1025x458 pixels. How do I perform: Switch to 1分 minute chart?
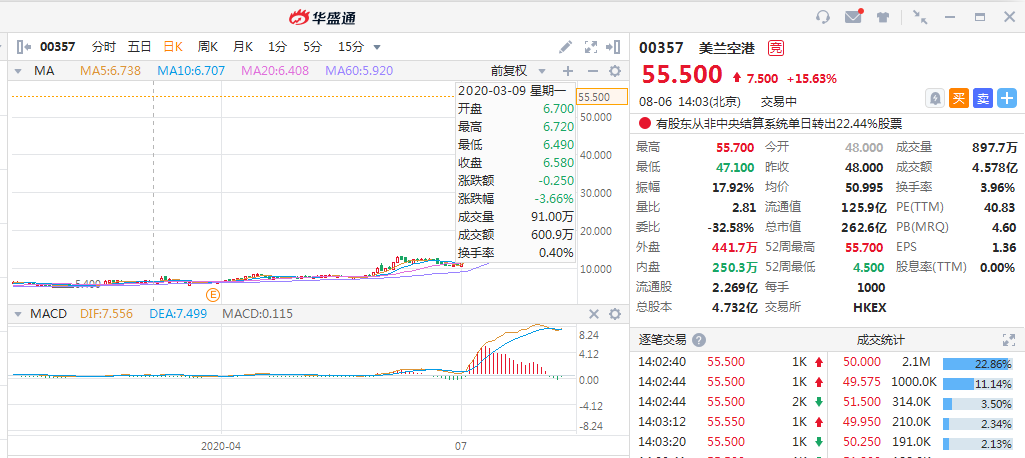click(277, 46)
